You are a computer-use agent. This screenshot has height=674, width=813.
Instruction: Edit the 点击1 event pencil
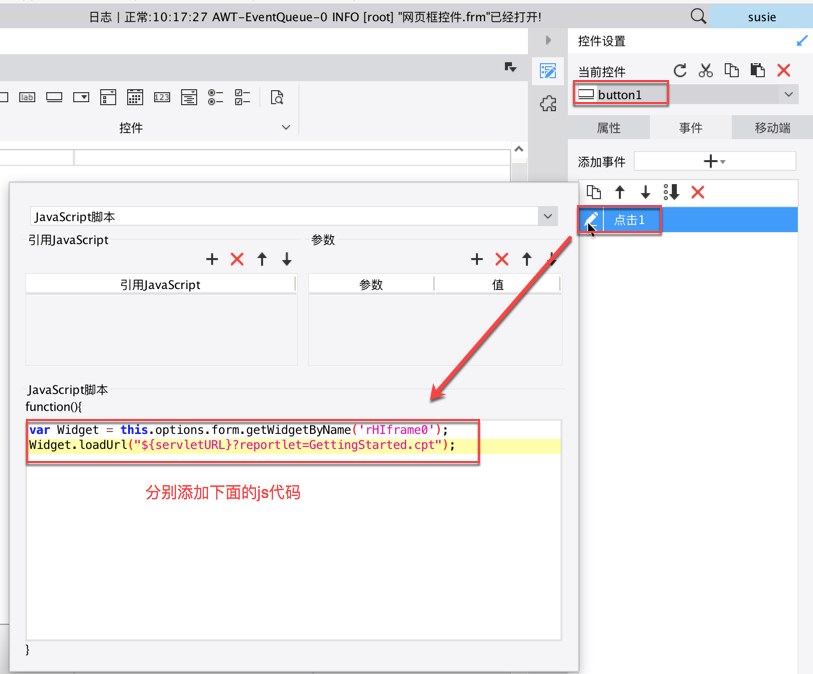pos(591,220)
